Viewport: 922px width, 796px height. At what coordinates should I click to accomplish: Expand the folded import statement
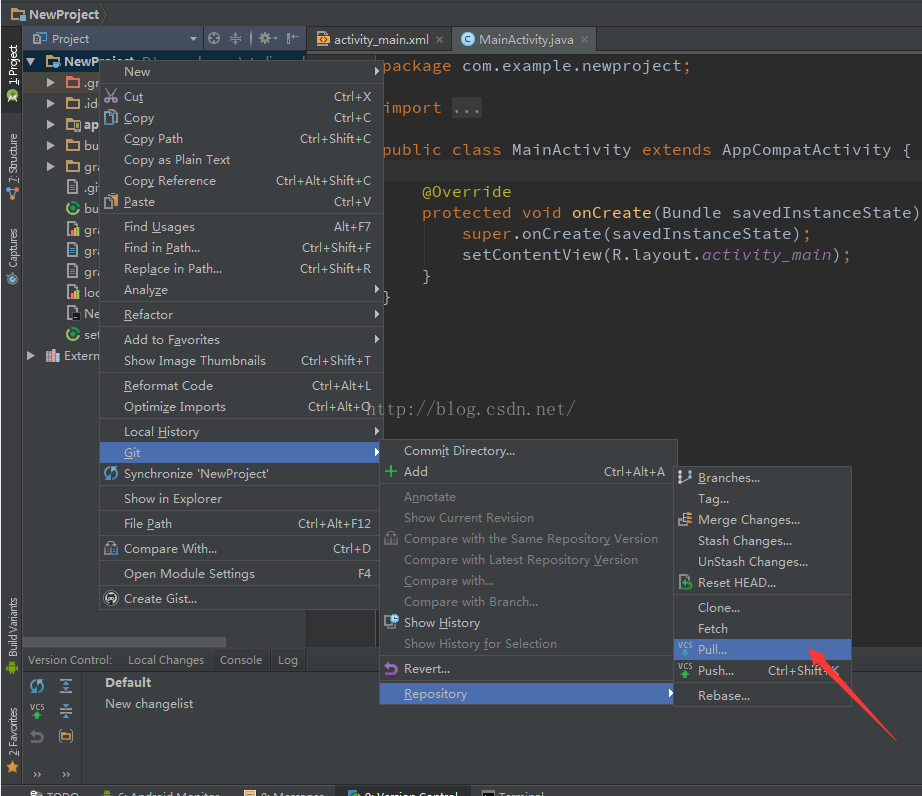[x=467, y=108]
